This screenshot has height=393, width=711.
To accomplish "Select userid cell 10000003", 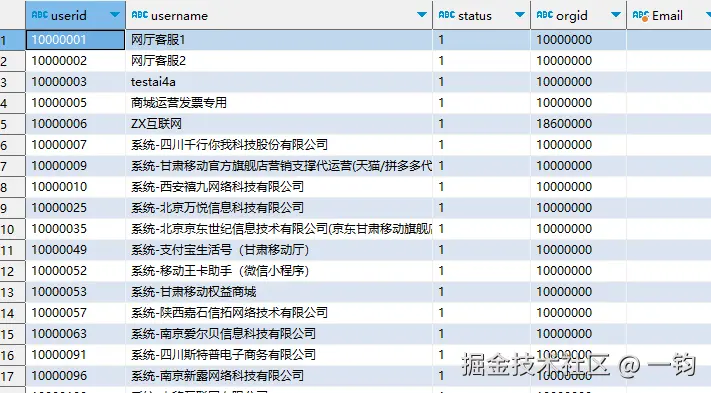I will click(75, 82).
